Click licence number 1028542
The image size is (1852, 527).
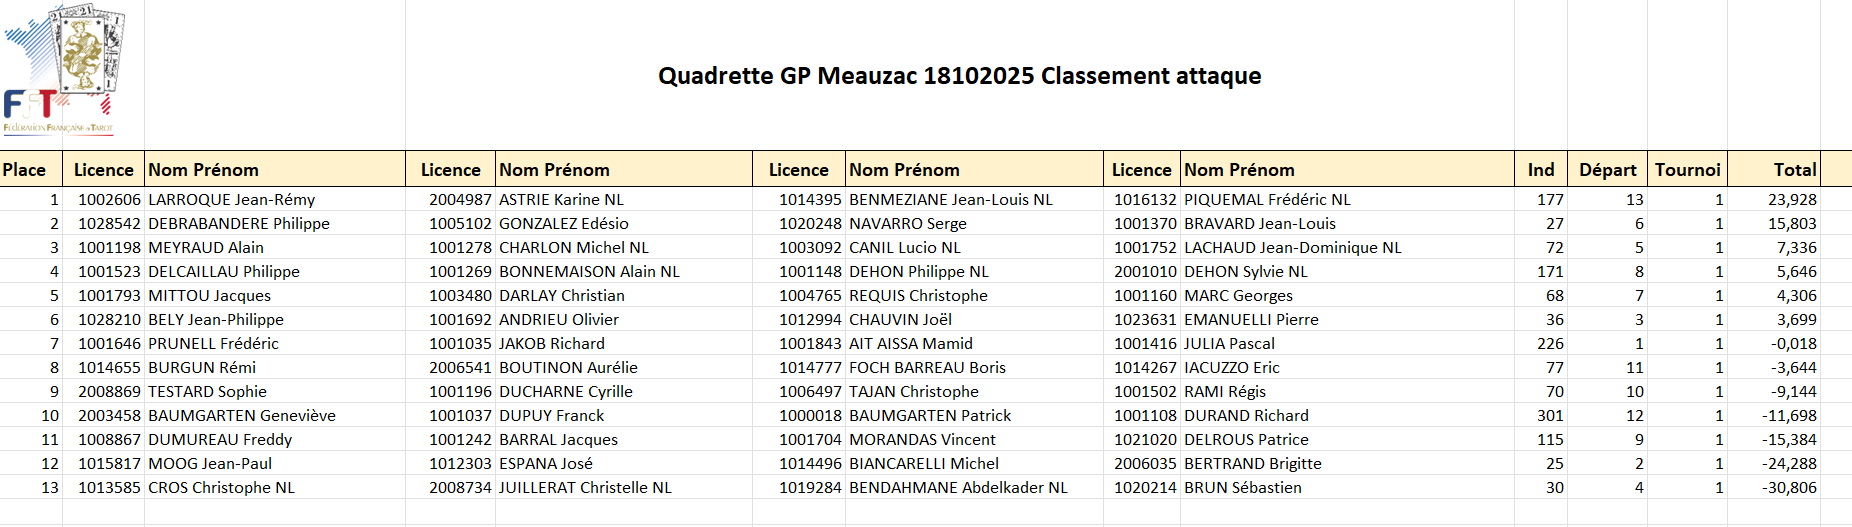(109, 224)
